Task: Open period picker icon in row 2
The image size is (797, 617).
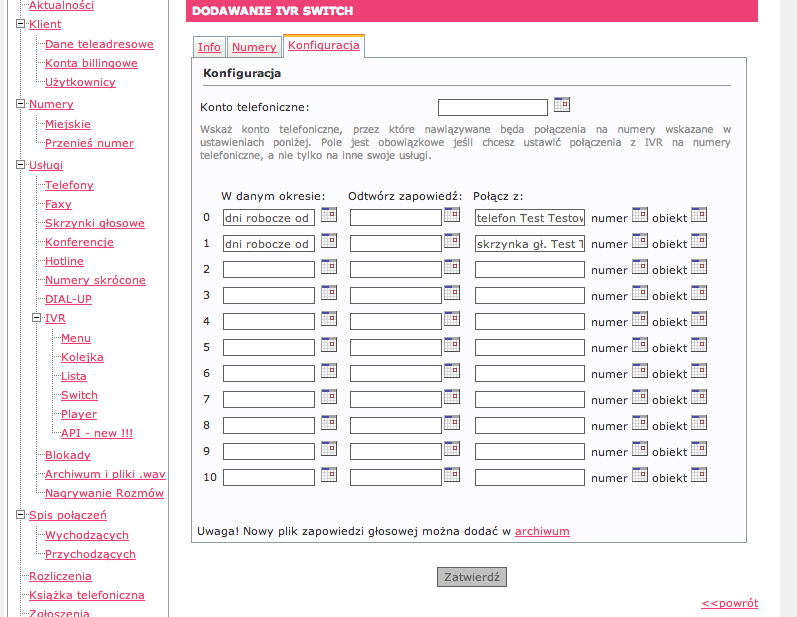Action: pyautogui.click(x=329, y=266)
